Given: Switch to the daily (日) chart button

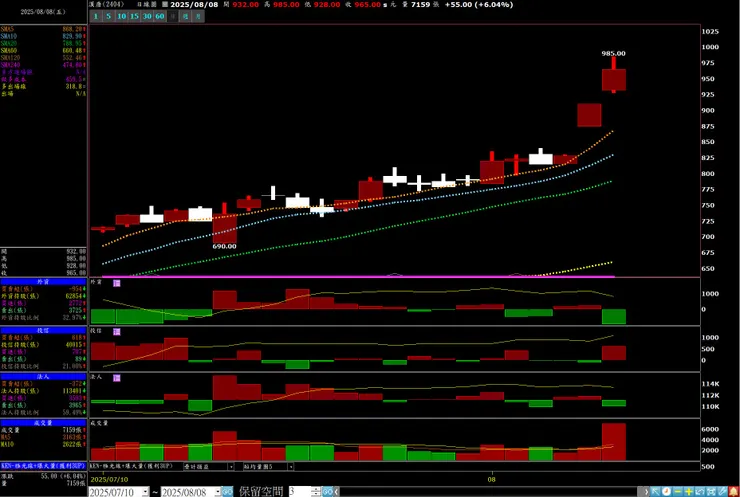Looking at the screenshot, I should pyautogui.click(x=173, y=17).
